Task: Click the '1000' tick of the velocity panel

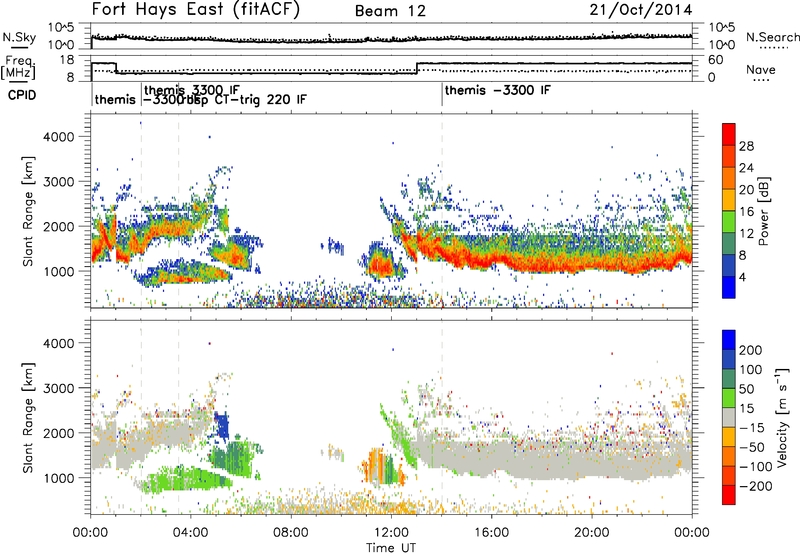Action: 59,478
